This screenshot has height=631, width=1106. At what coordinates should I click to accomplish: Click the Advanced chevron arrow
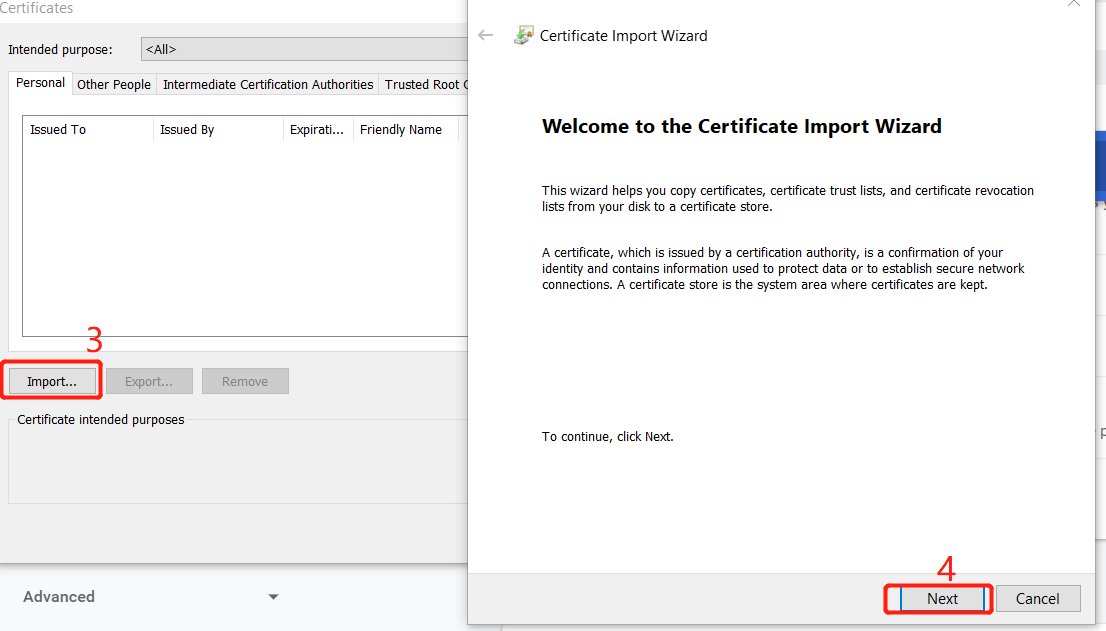272,596
